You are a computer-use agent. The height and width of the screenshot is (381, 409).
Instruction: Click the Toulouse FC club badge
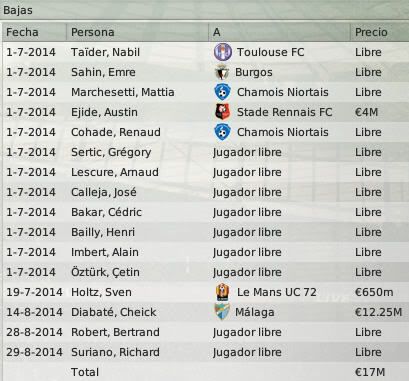(223, 52)
